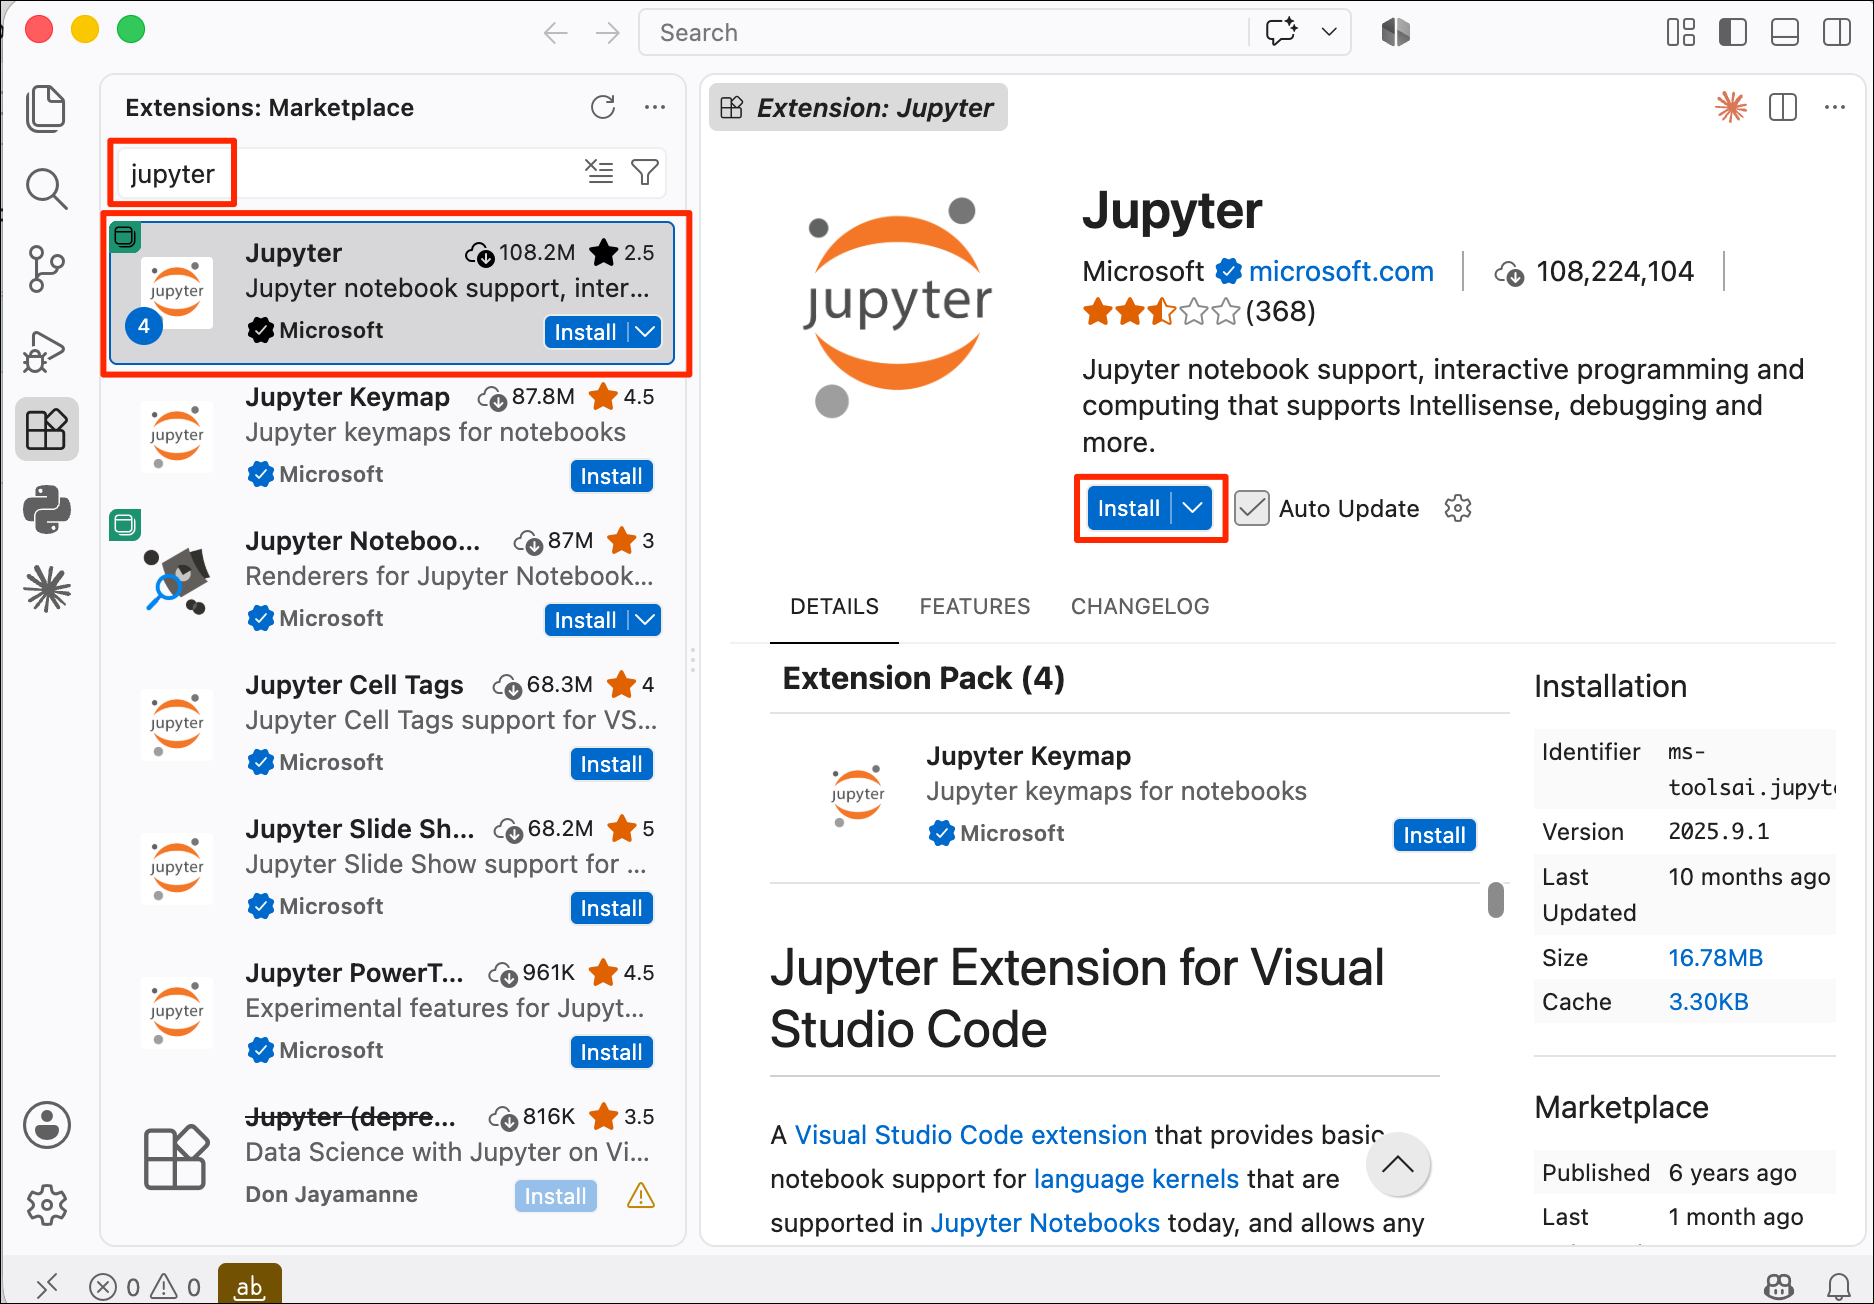Click warning triangle on deprecated Jupyter
1874x1304 pixels.
(640, 1195)
